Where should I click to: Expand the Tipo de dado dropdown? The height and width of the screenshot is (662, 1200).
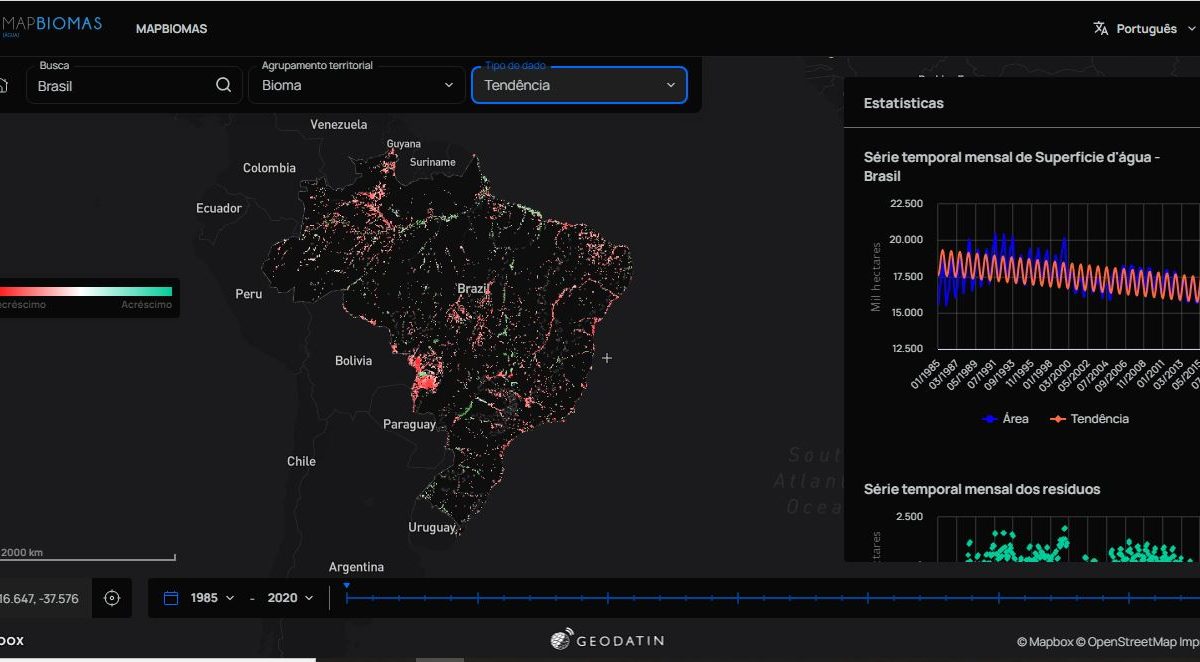(x=579, y=85)
